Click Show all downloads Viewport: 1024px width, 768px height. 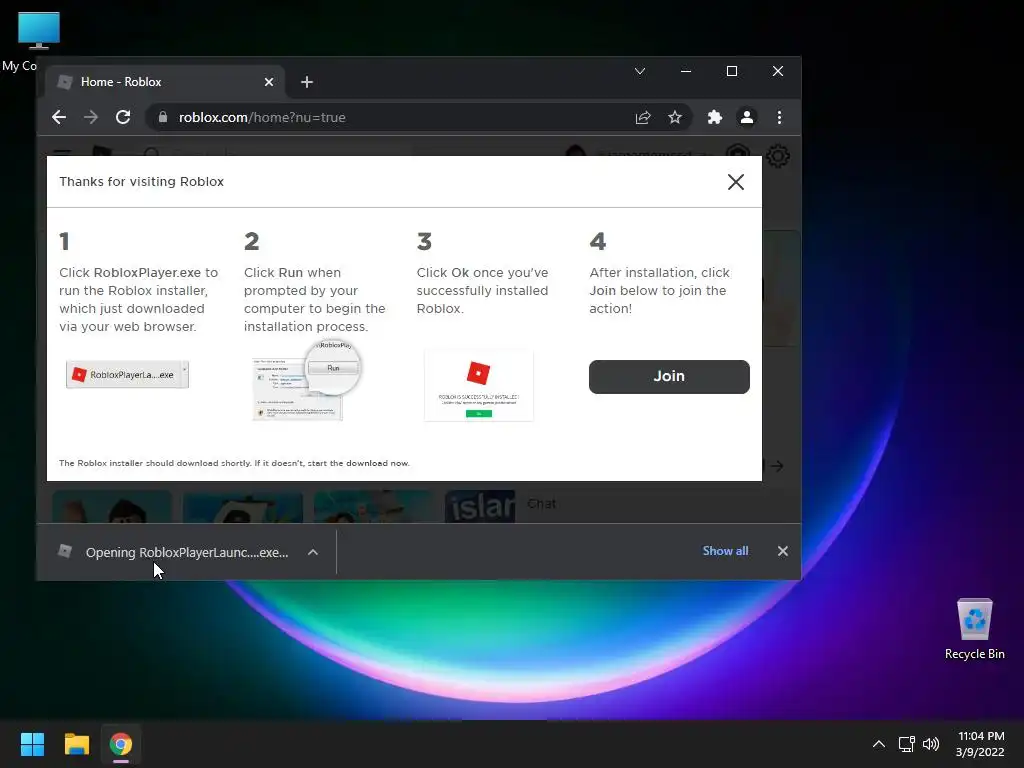726,551
